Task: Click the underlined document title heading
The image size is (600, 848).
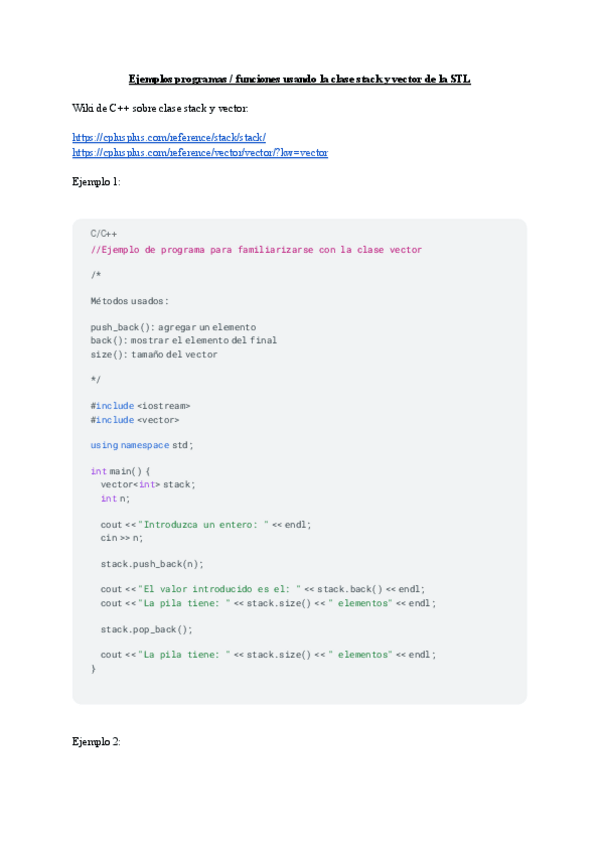Action: pos(300,78)
